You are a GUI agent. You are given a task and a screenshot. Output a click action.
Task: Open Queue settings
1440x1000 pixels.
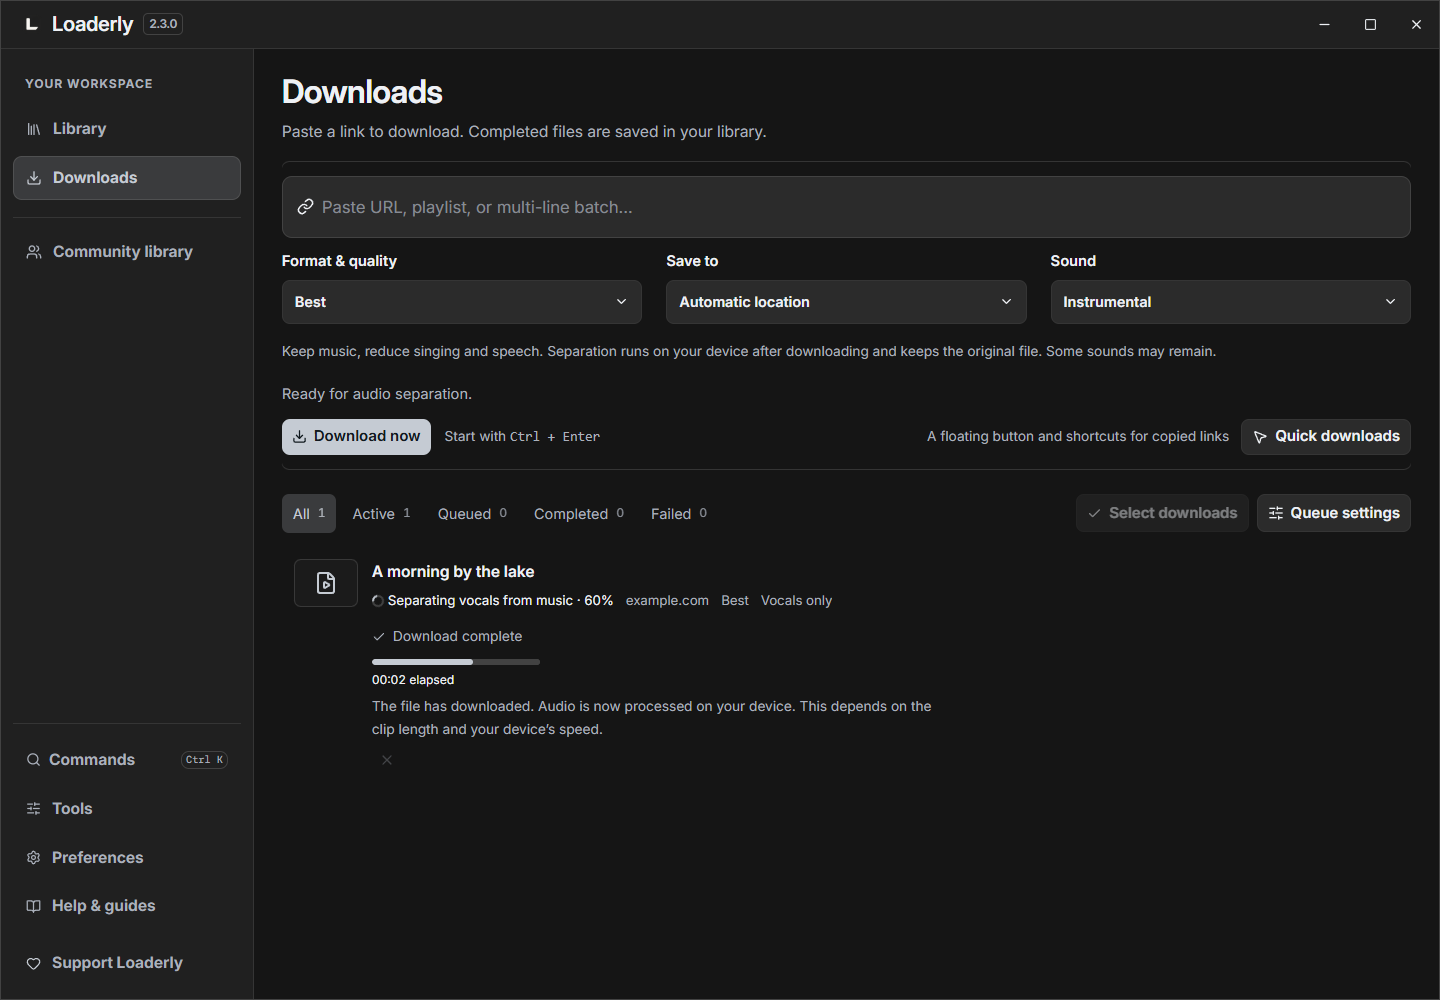[1334, 513]
